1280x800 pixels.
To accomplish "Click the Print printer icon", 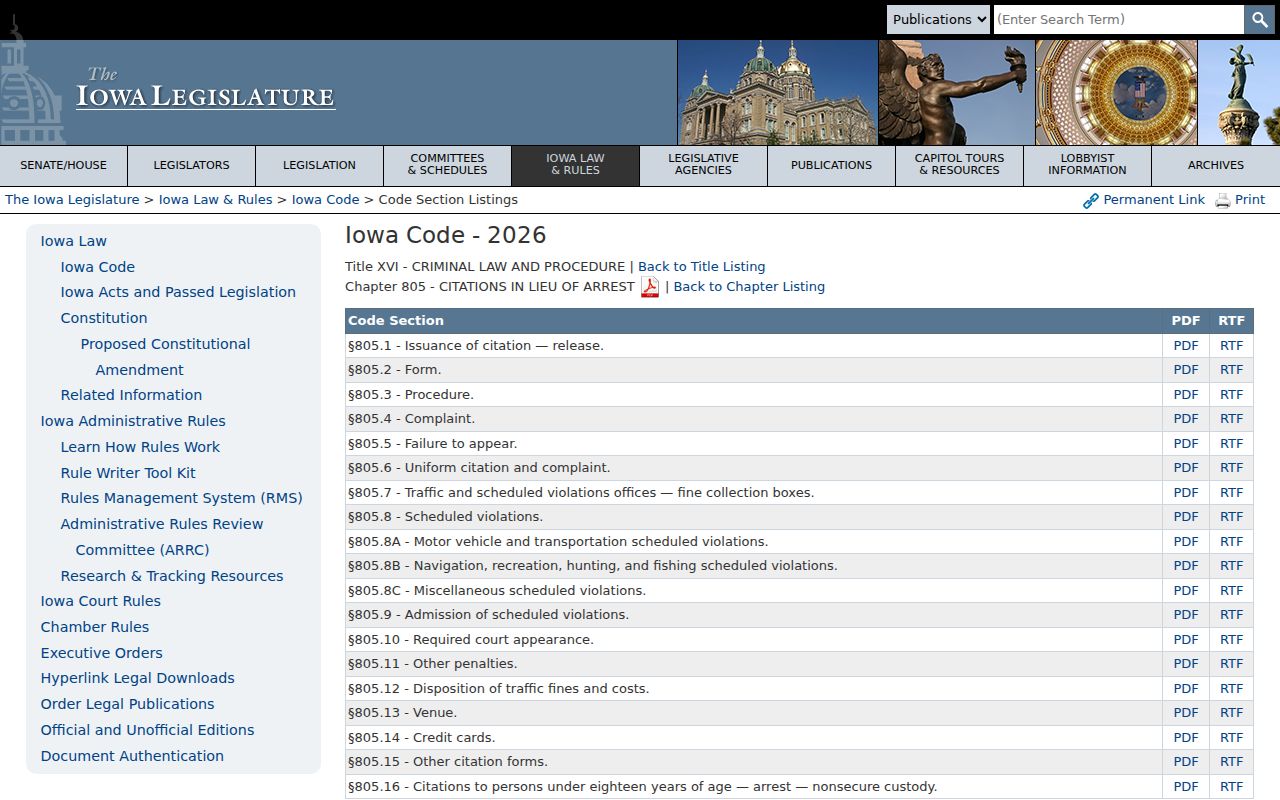I will 1223,201.
